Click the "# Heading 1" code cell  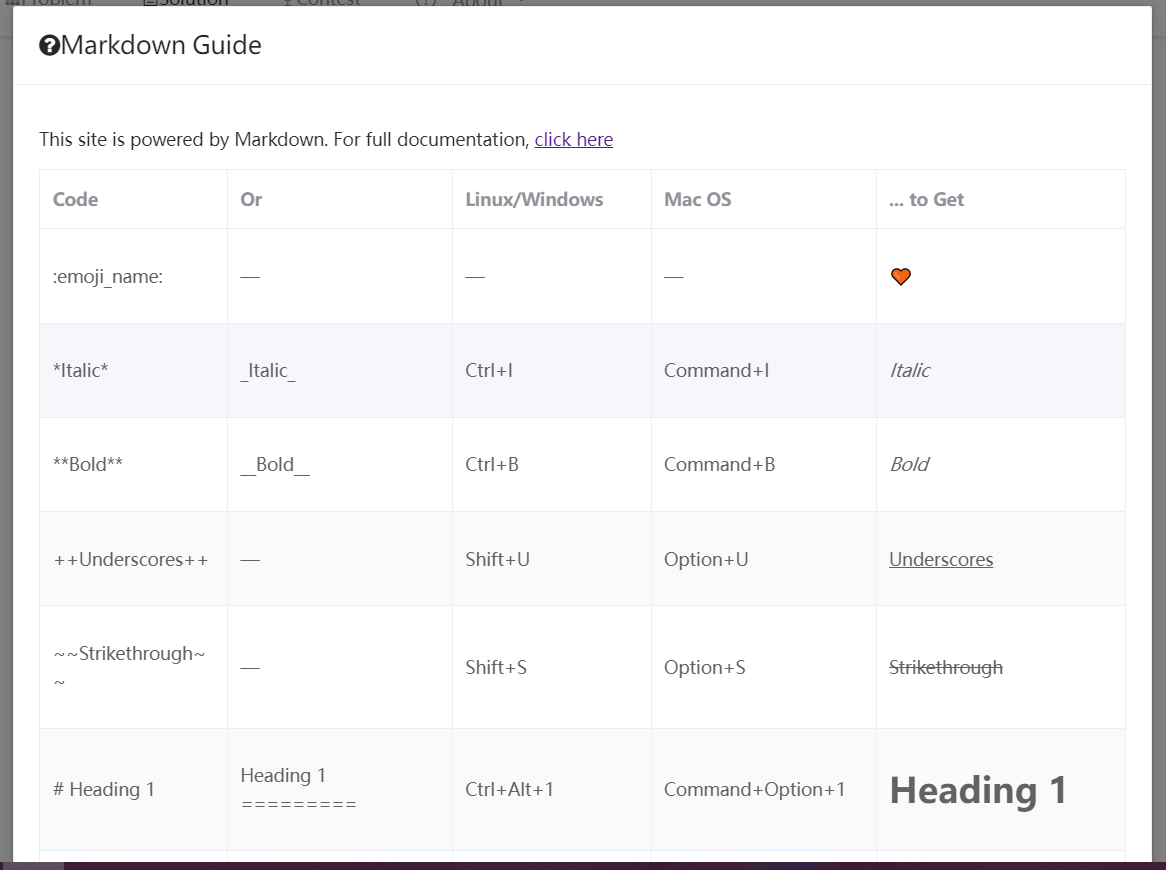pyautogui.click(x=104, y=789)
